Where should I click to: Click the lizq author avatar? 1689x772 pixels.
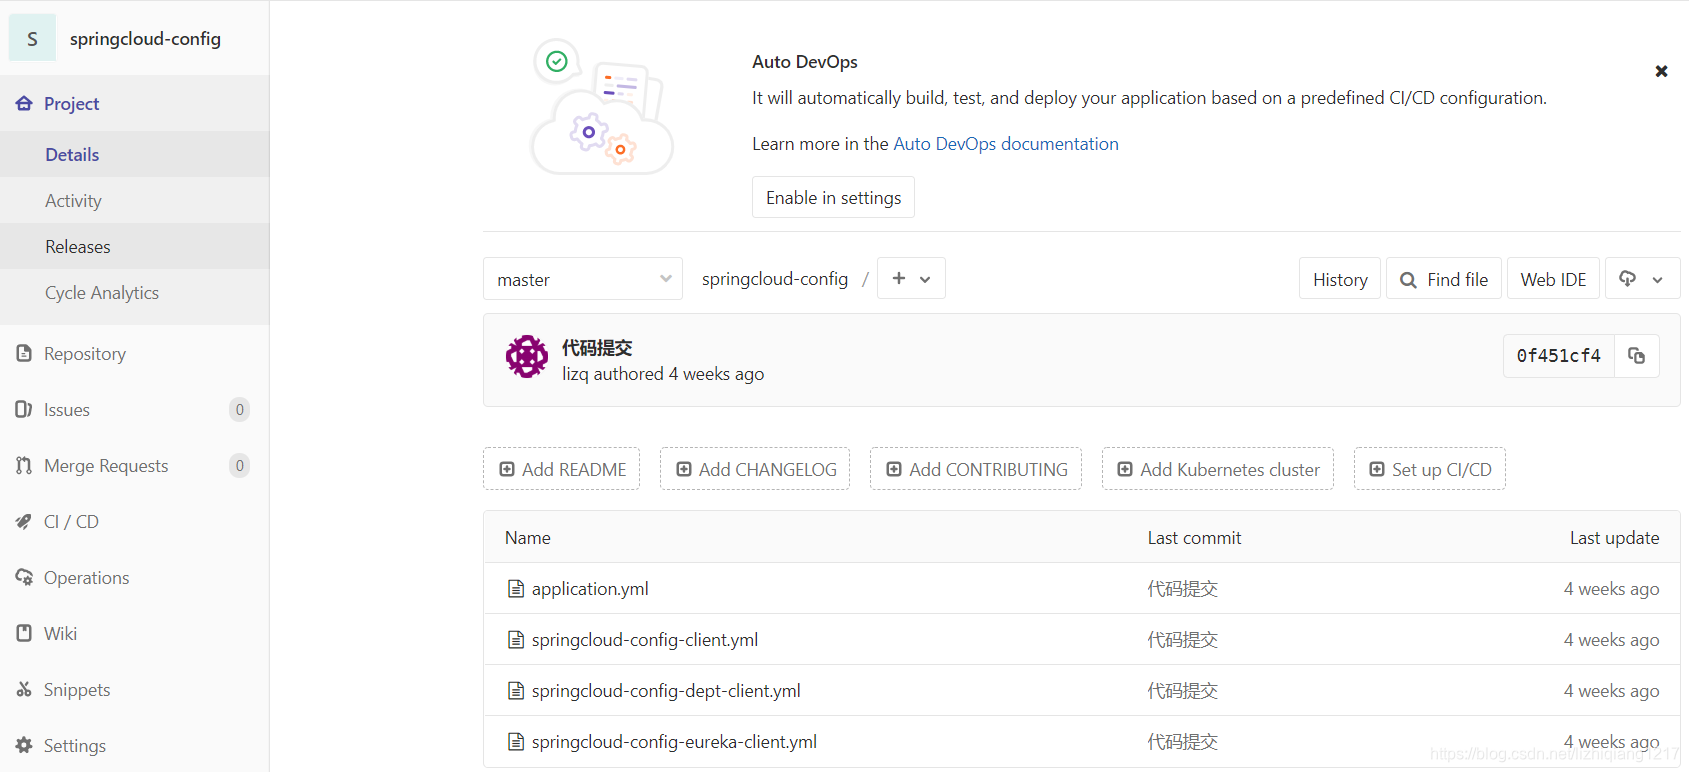[x=527, y=356]
